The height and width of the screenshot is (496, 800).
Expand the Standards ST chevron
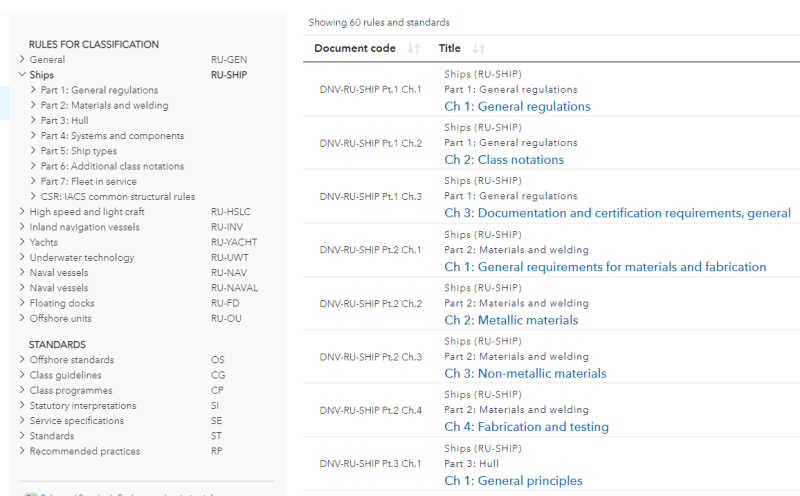(22, 435)
